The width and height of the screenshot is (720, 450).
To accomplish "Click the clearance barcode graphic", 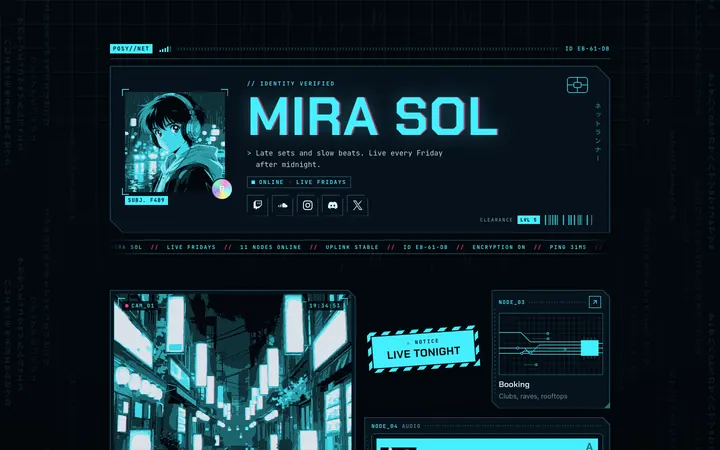I will [x=568, y=220].
